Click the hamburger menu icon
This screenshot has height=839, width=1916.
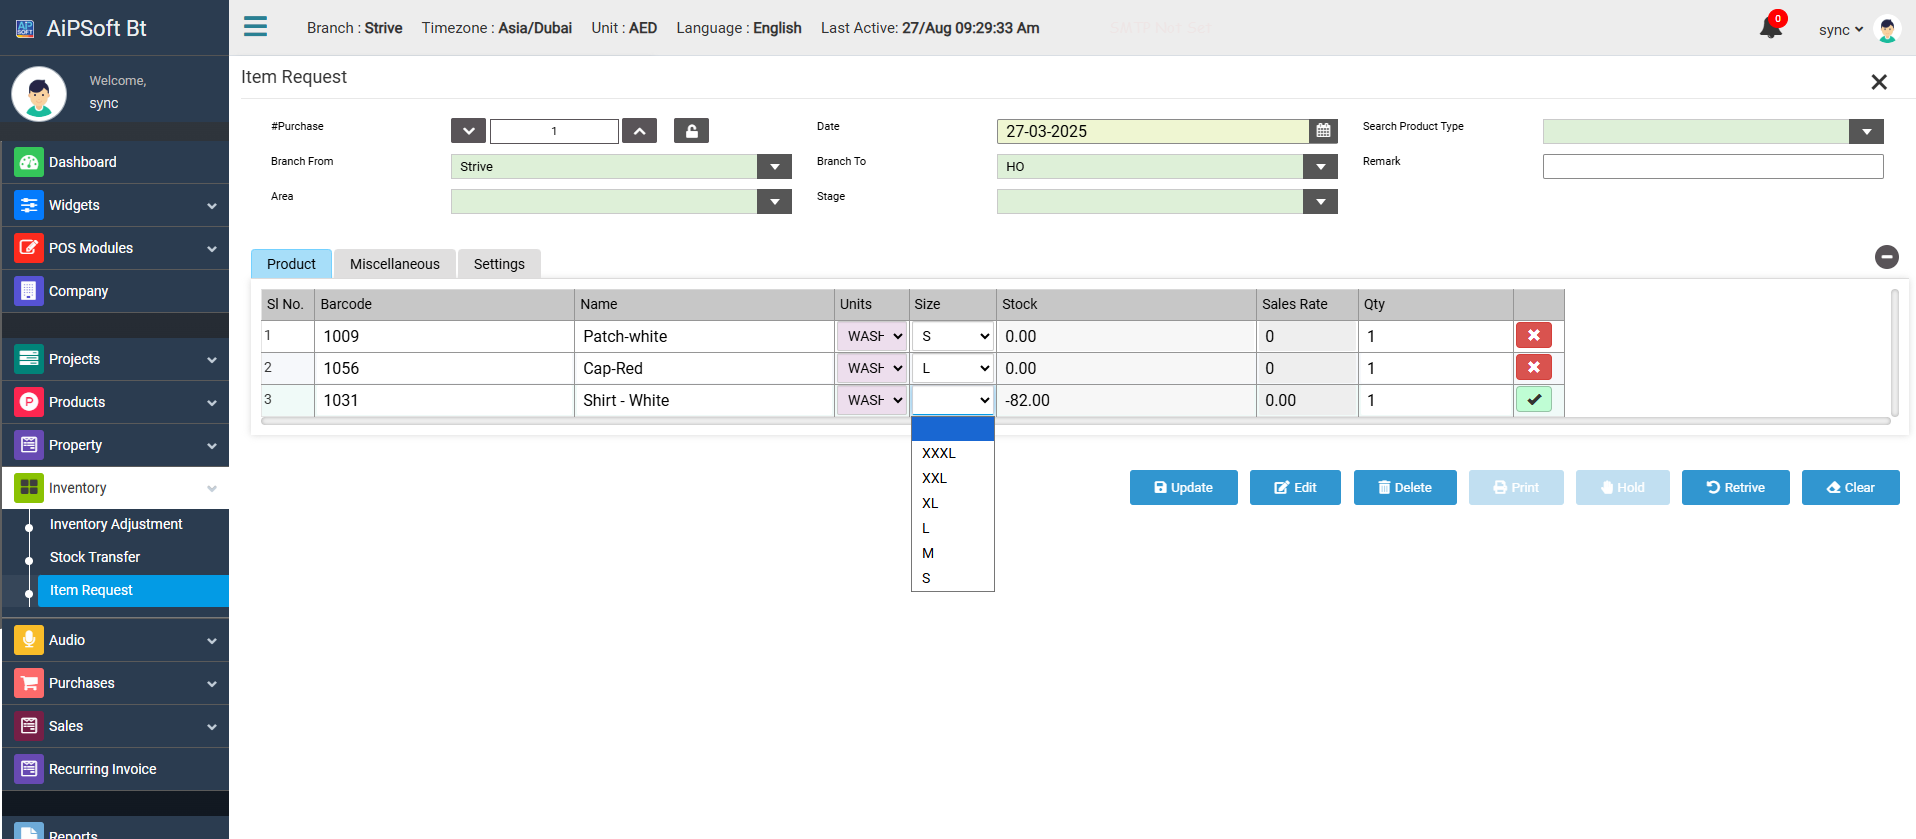tap(255, 27)
